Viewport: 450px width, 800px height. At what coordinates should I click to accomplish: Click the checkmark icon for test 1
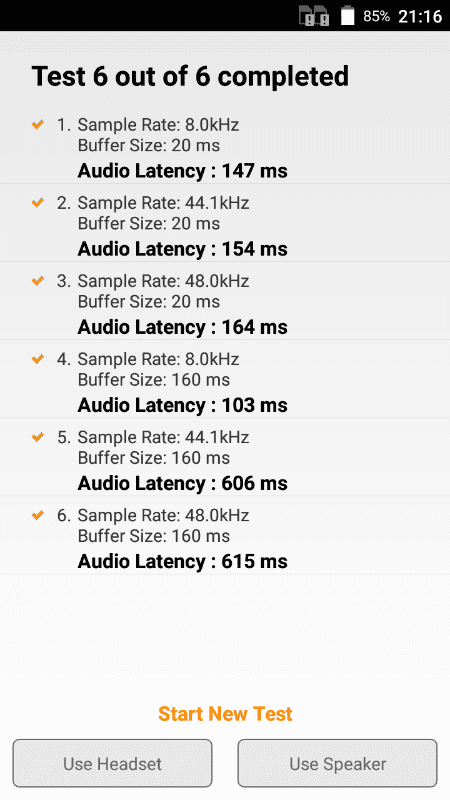click(x=38, y=124)
